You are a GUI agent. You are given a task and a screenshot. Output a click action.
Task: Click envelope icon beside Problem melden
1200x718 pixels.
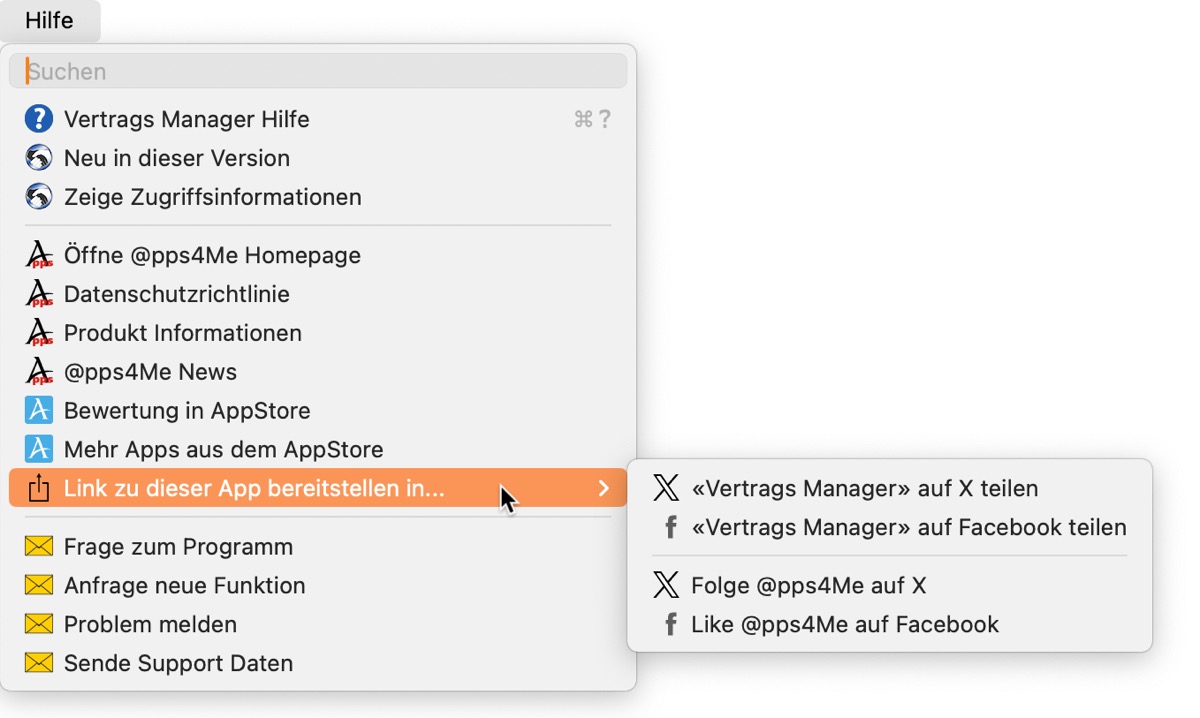pos(38,624)
